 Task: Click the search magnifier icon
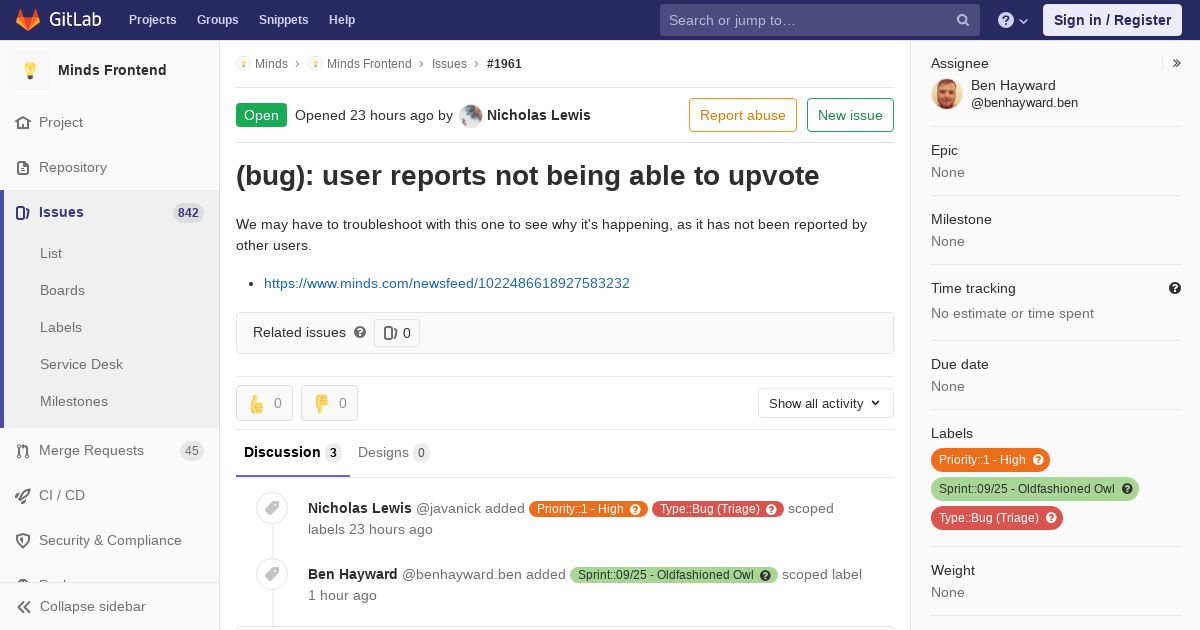(963, 20)
